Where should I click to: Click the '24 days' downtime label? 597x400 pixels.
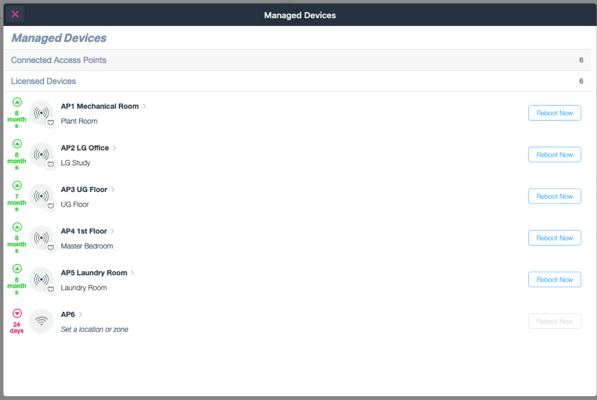point(17,328)
